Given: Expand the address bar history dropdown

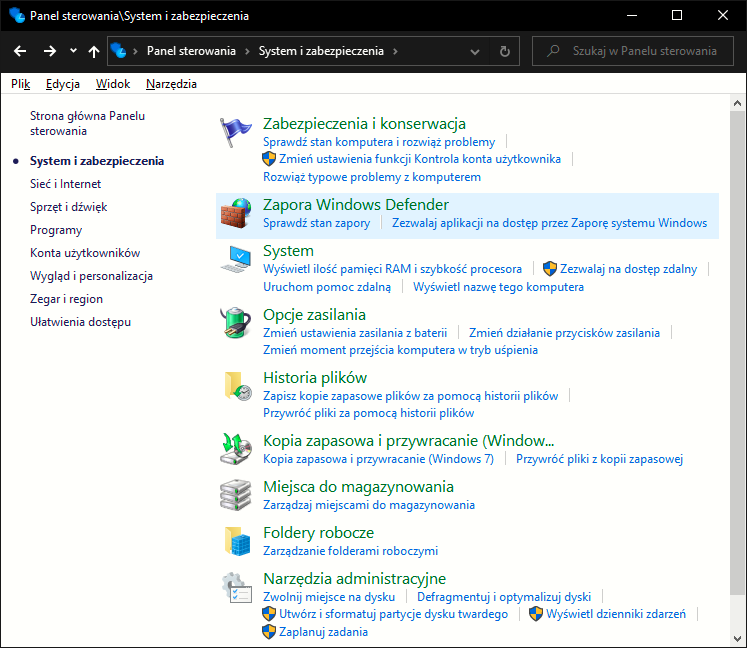Looking at the screenshot, I should pos(474,51).
